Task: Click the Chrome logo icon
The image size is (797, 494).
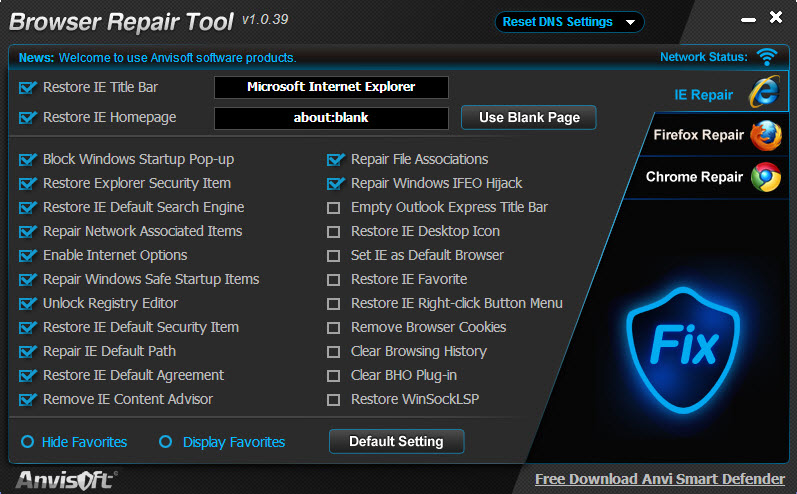Action: [766, 177]
